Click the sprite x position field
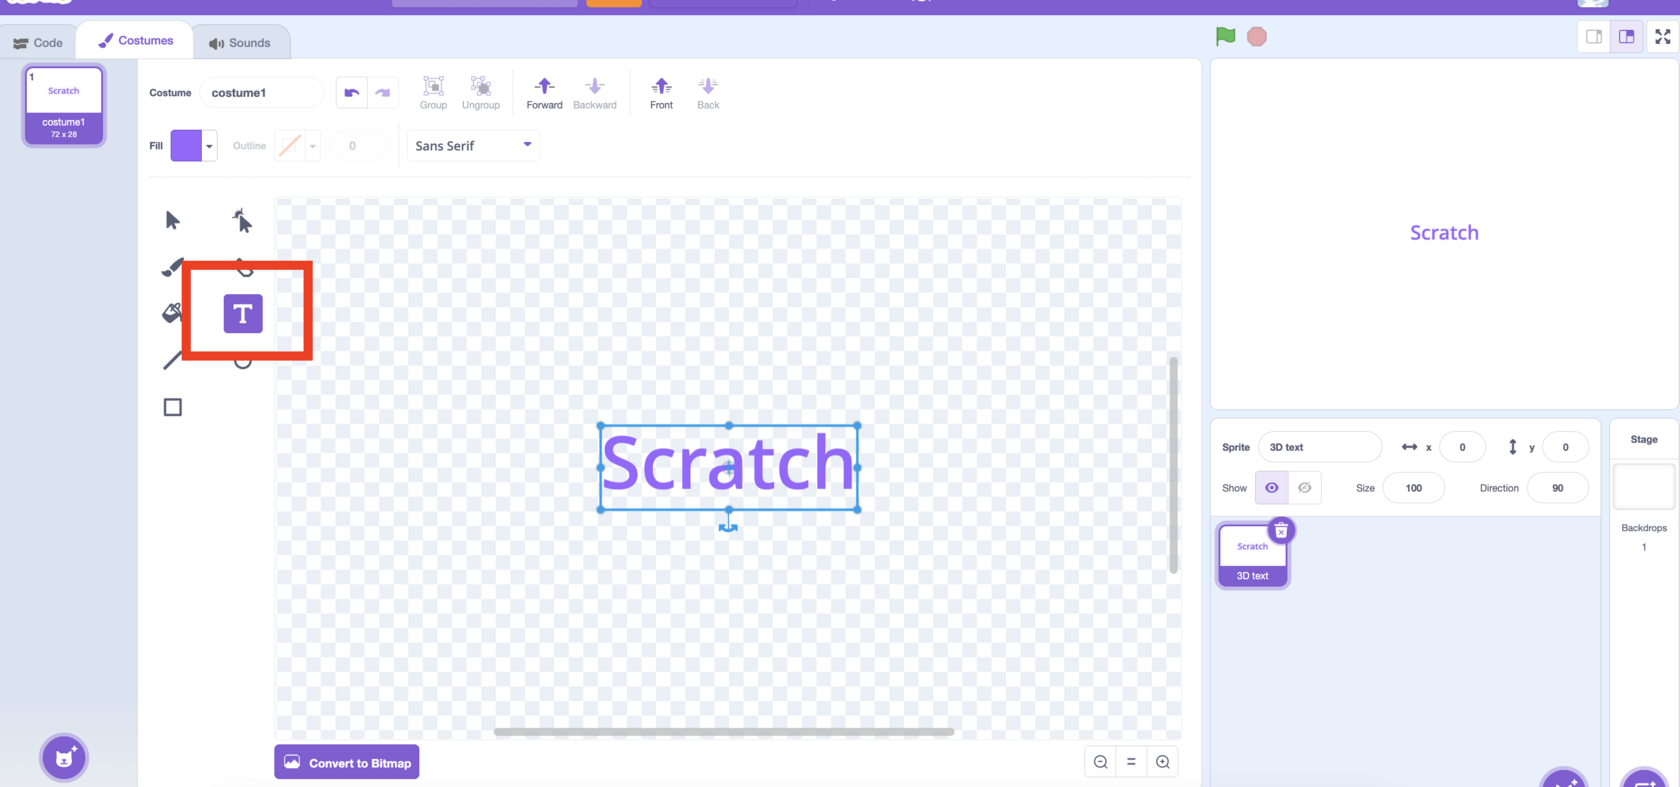Screen dimensions: 1680x787 coord(1462,447)
